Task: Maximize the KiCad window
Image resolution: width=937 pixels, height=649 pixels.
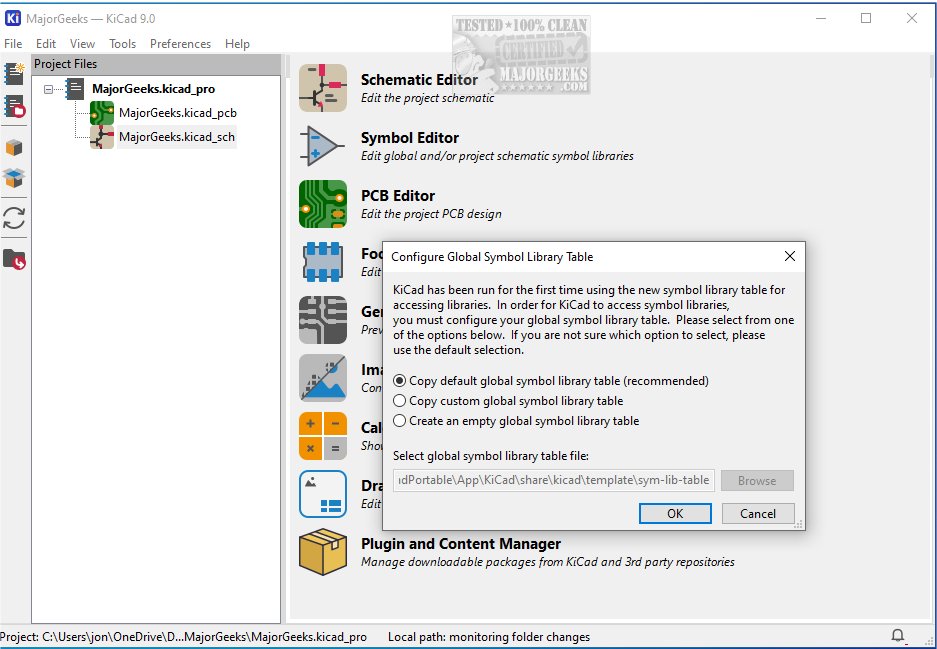Action: 866,19
